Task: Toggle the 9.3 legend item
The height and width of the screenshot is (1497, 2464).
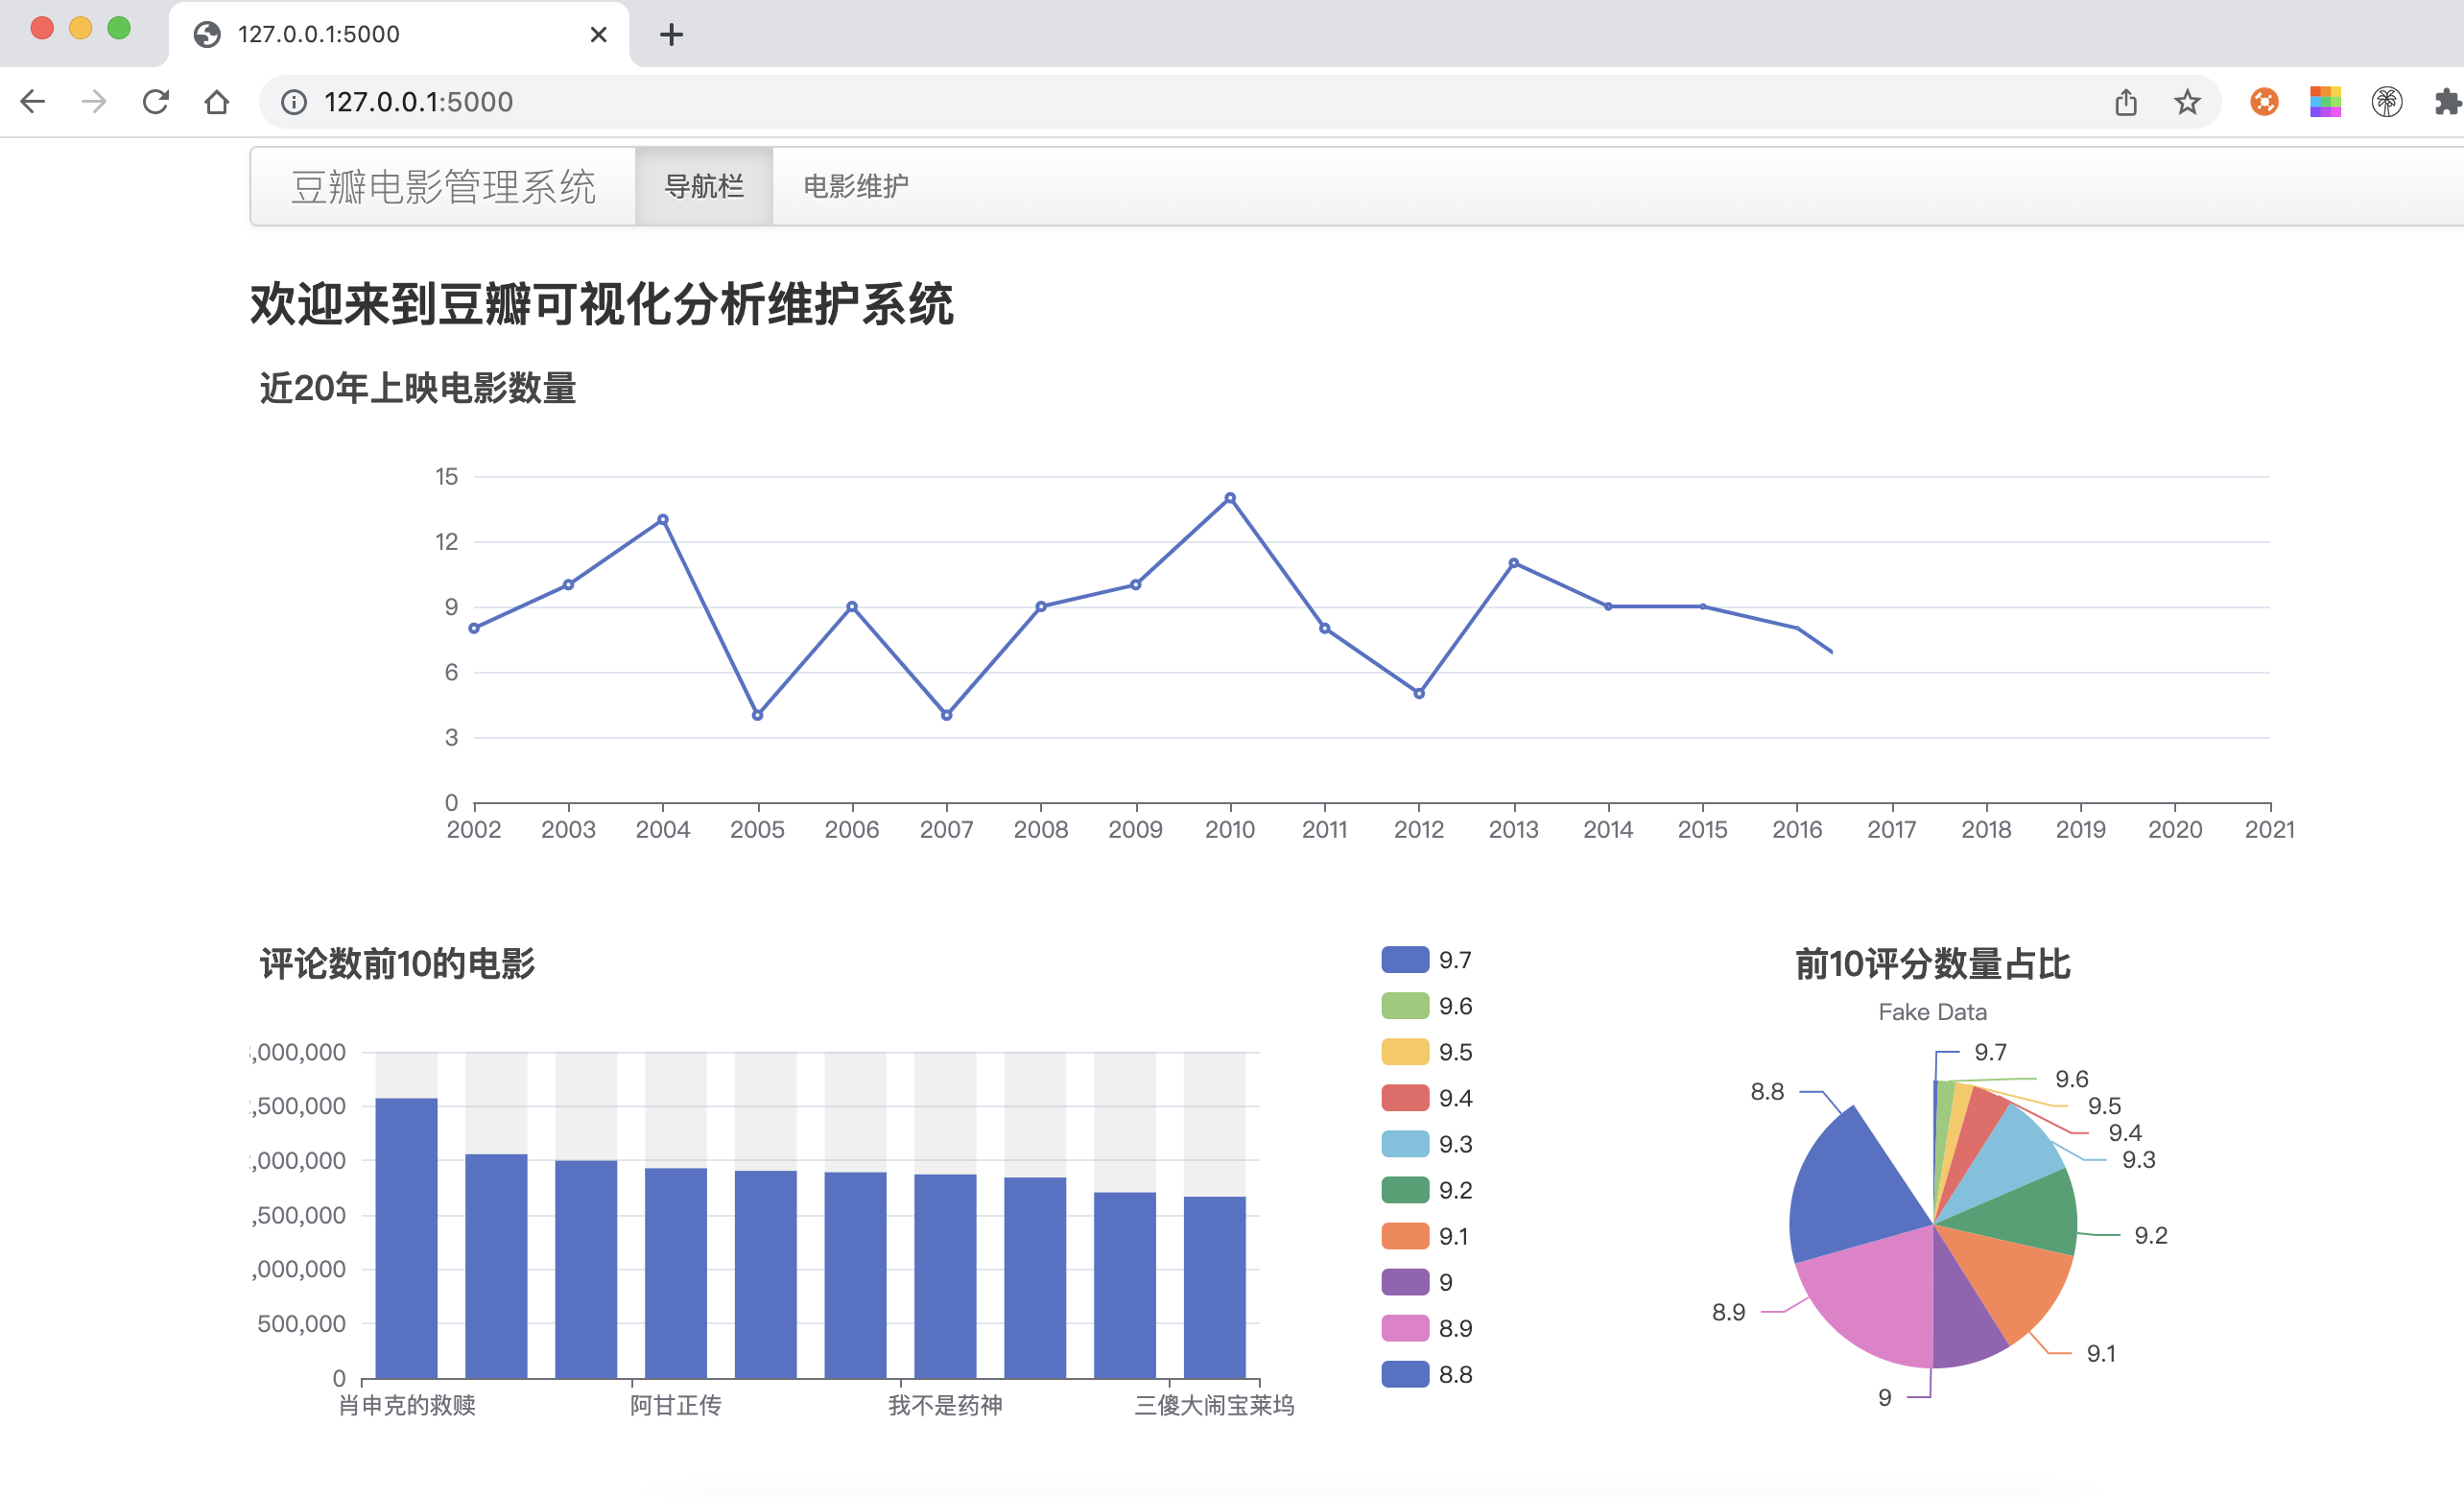Action: tap(1427, 1144)
